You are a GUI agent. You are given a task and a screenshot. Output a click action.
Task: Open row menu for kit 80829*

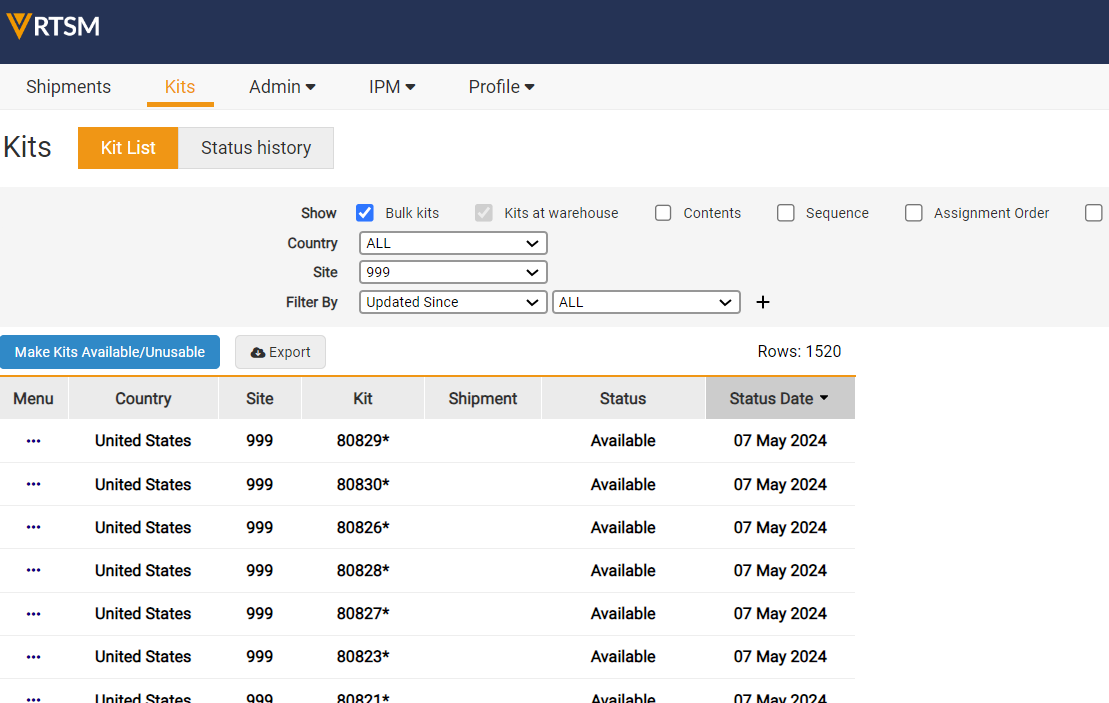click(x=33, y=441)
